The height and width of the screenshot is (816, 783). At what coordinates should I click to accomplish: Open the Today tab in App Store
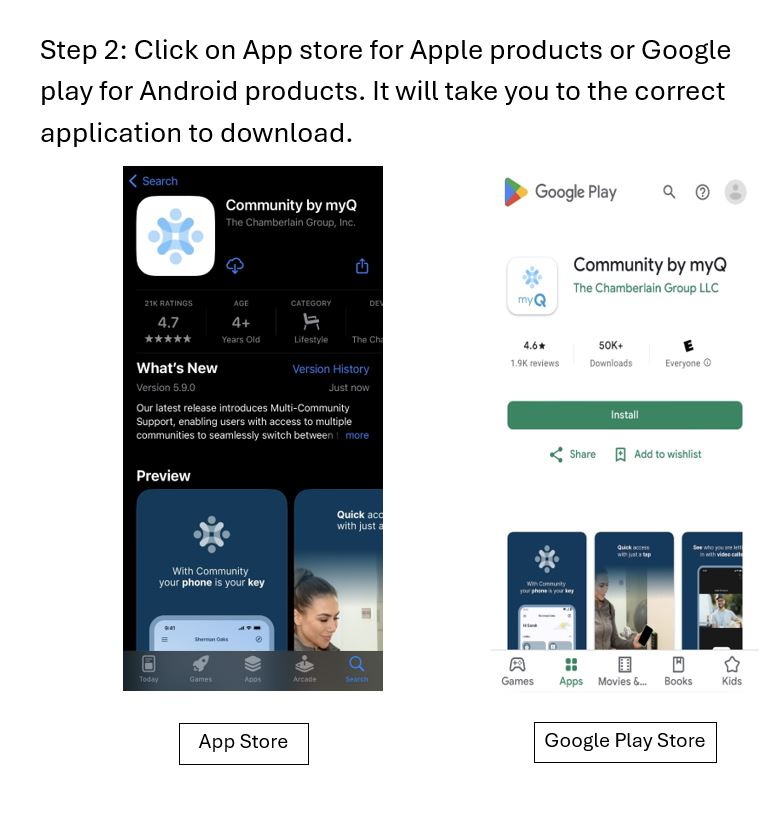tap(148, 669)
